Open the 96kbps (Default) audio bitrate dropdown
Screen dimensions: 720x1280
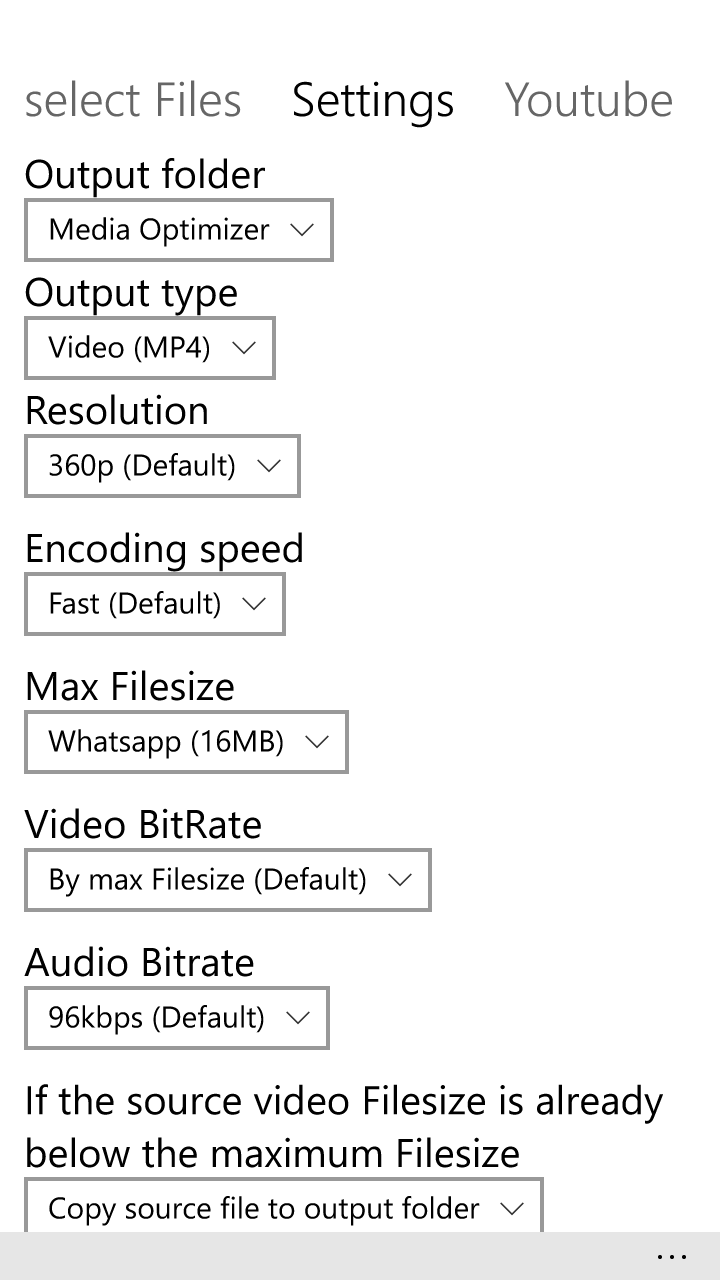pos(176,1018)
